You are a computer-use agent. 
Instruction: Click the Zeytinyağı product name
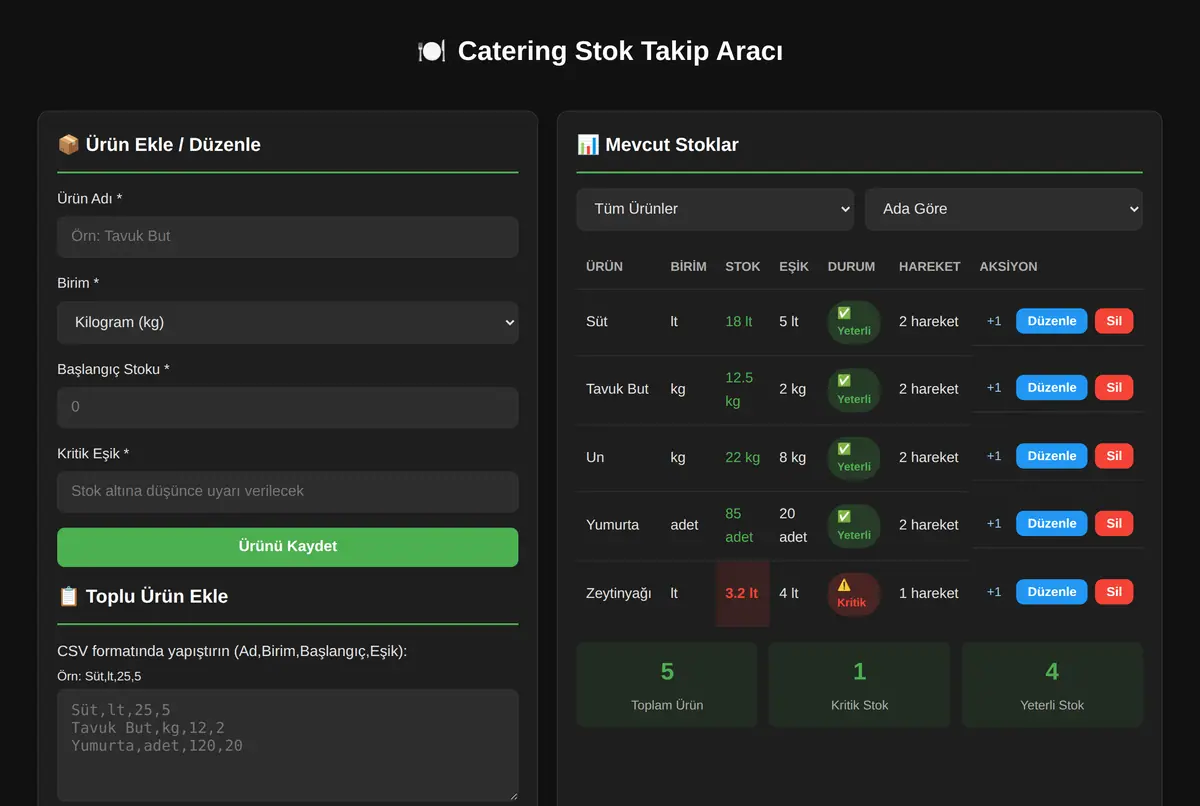[618, 594]
